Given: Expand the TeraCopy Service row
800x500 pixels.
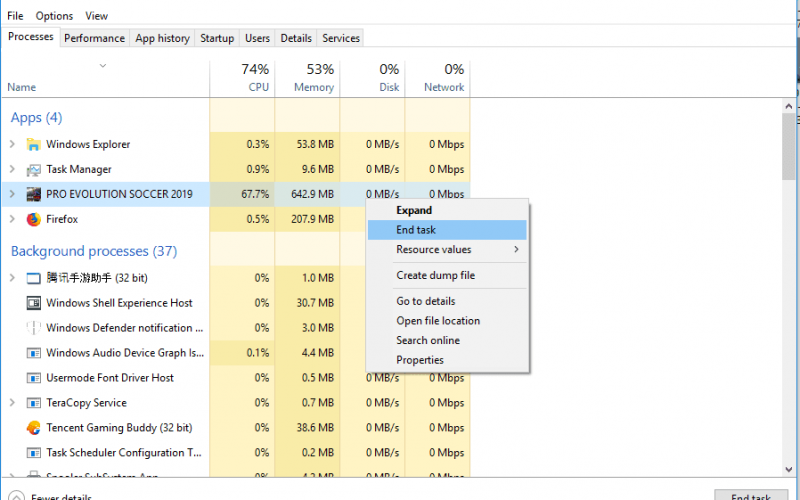Looking at the screenshot, I should [12, 403].
